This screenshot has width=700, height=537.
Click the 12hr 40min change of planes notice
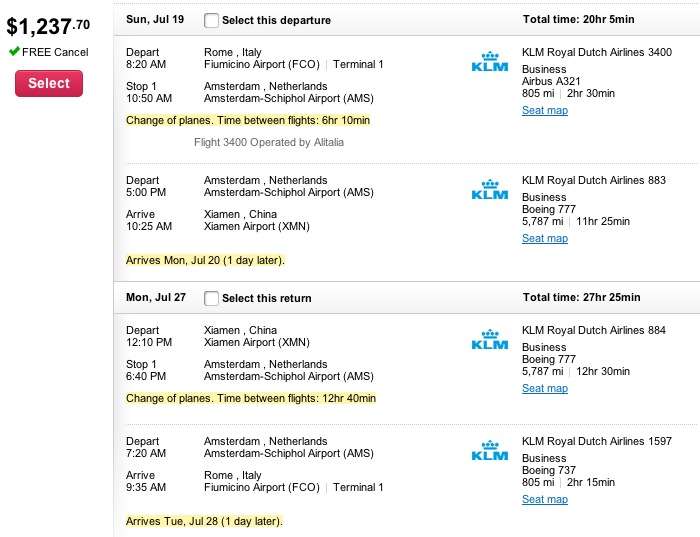pos(251,398)
